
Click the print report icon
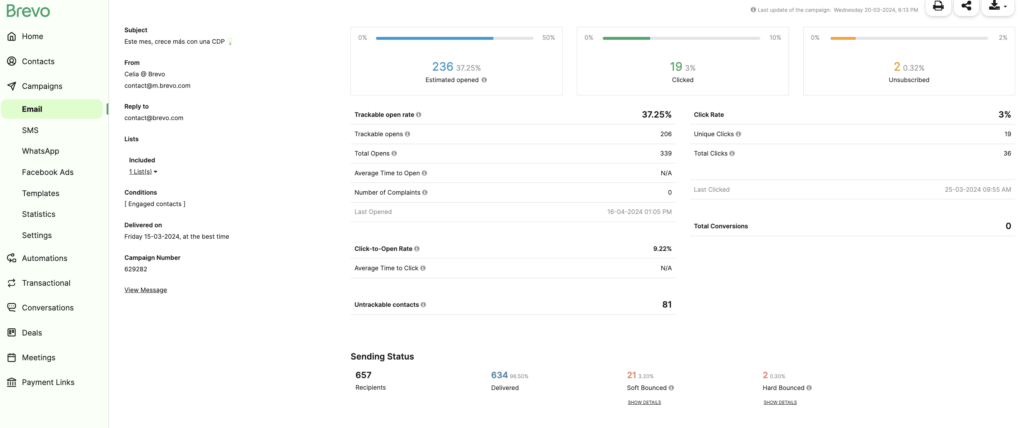[x=938, y=6]
